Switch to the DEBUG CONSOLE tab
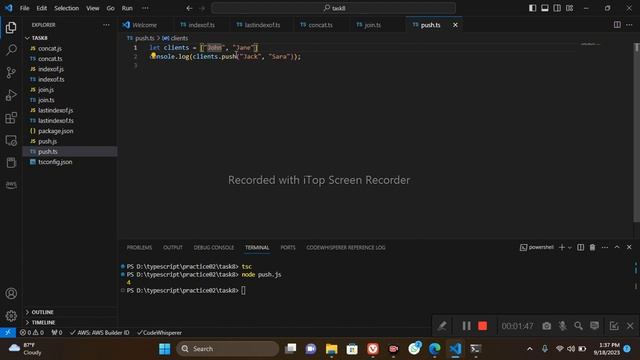Viewport: 640px width, 360px height. (213, 248)
